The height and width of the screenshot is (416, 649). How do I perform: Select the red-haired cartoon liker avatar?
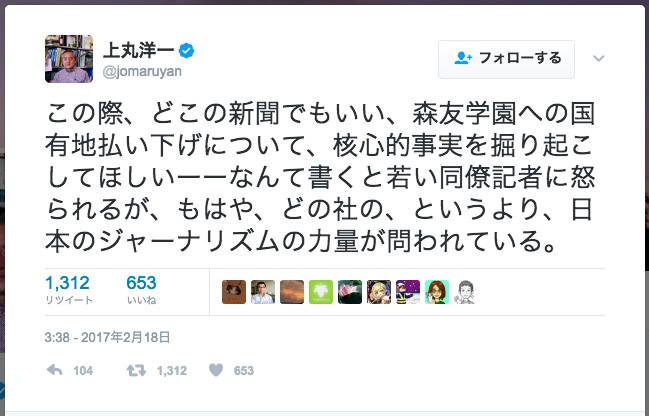click(x=436, y=292)
